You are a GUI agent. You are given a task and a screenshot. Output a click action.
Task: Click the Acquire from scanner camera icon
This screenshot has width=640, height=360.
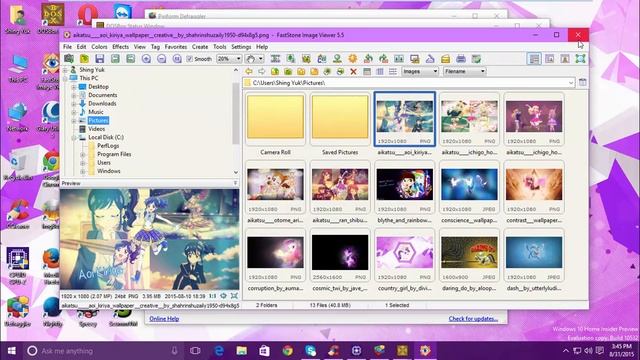[x=69, y=59]
